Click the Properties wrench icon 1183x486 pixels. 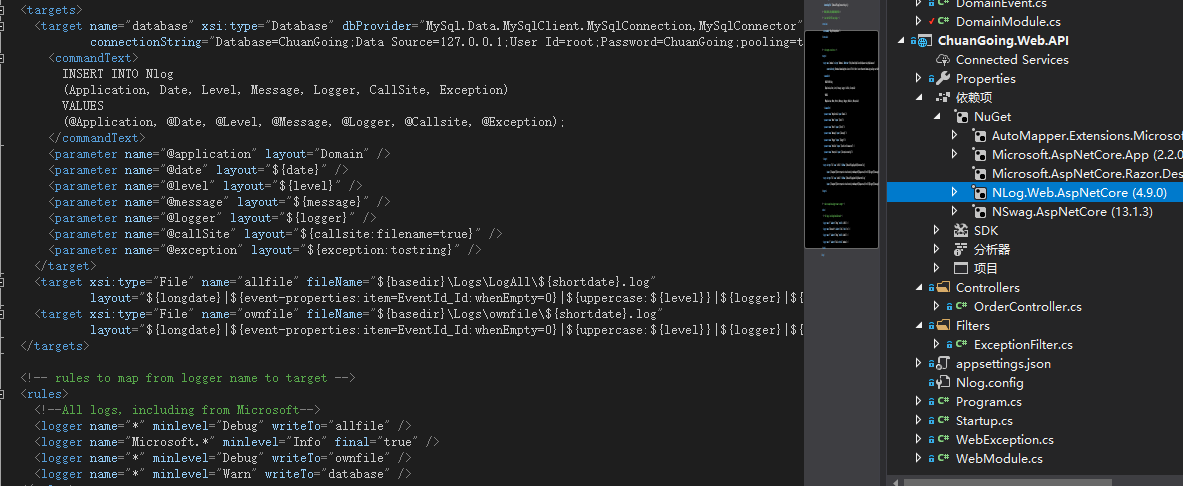[942, 79]
